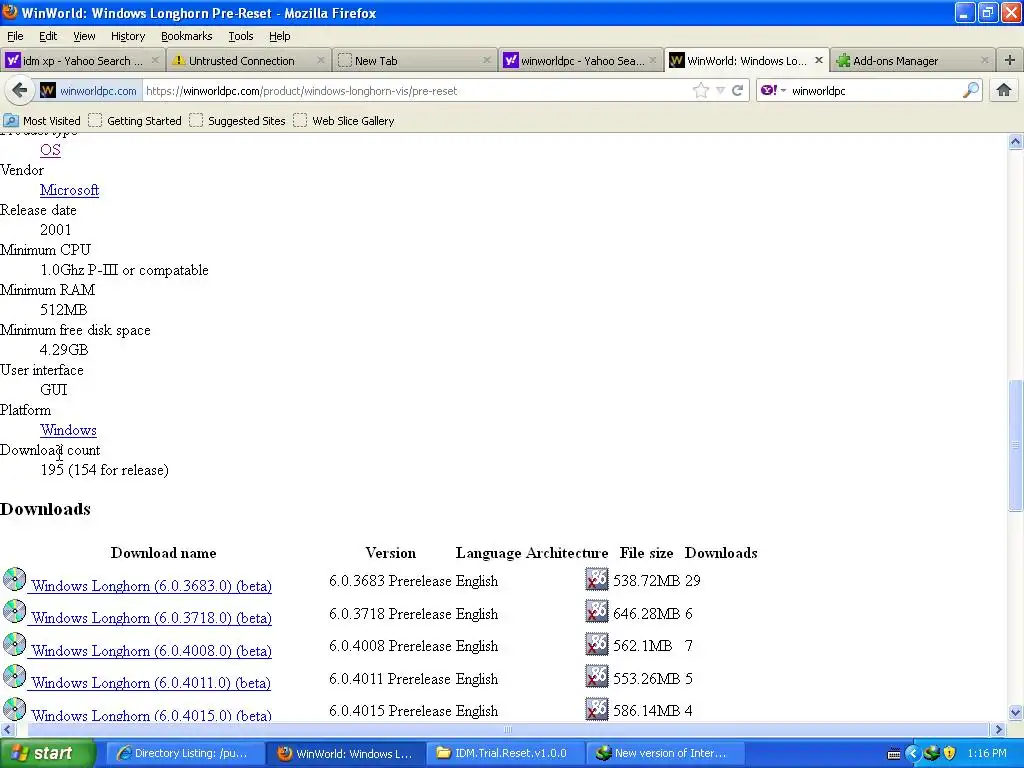
Task: Click the disc icon beside Longhorn 6.0.4011.0
Action: click(x=14, y=677)
